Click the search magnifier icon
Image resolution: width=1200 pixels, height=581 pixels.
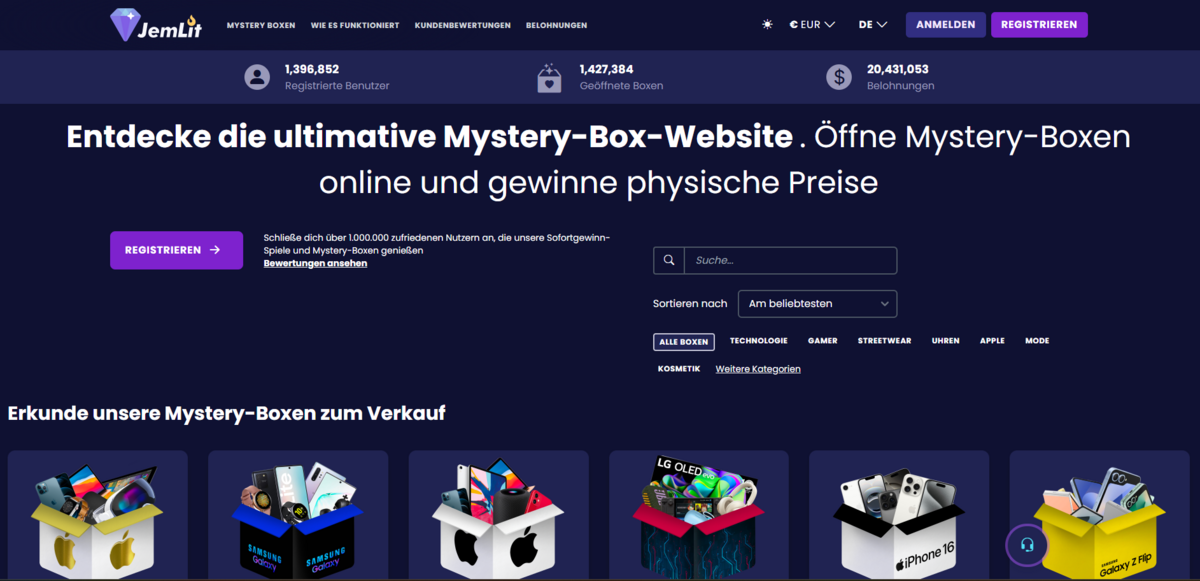[668, 261]
